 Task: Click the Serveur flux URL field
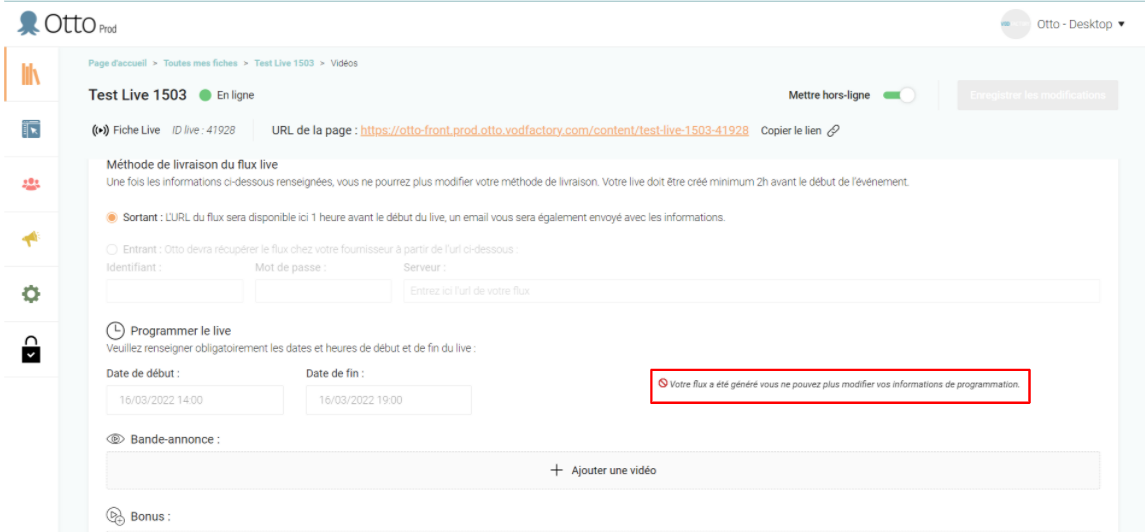pyautogui.click(x=751, y=291)
